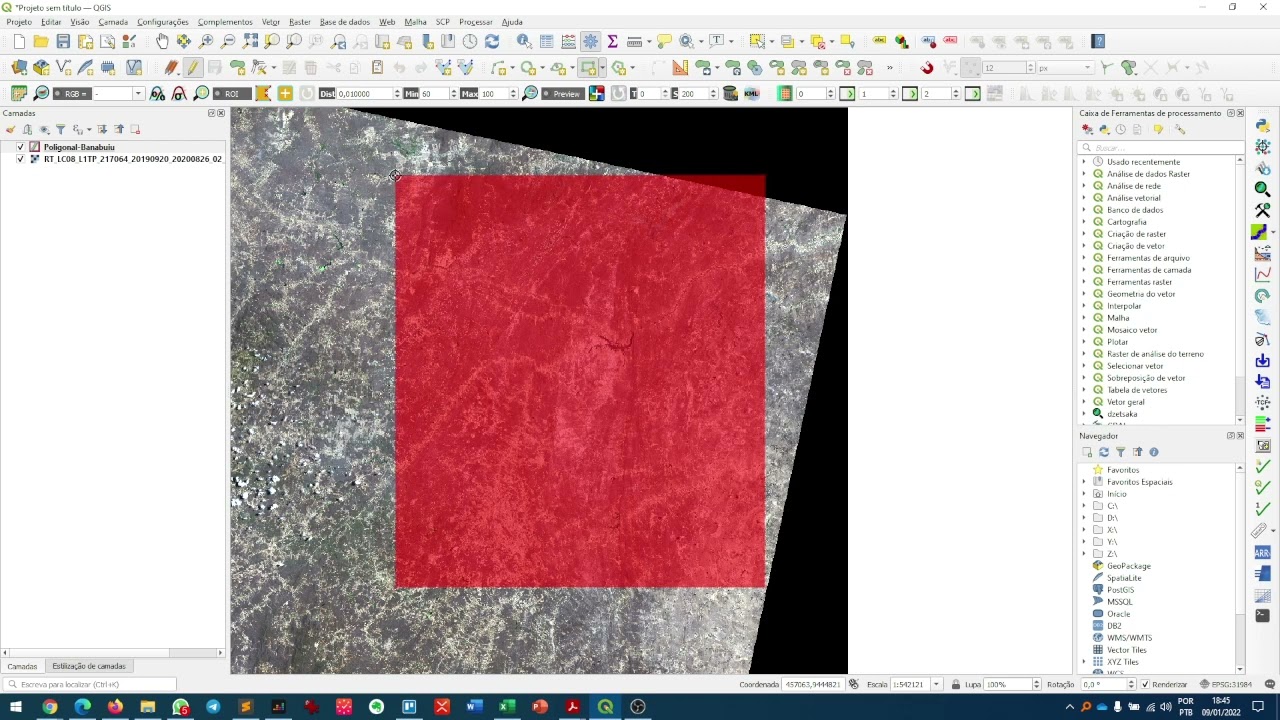This screenshot has width=1280, height=720.
Task: Toggle the SCP RGB display button
Action: point(72,93)
